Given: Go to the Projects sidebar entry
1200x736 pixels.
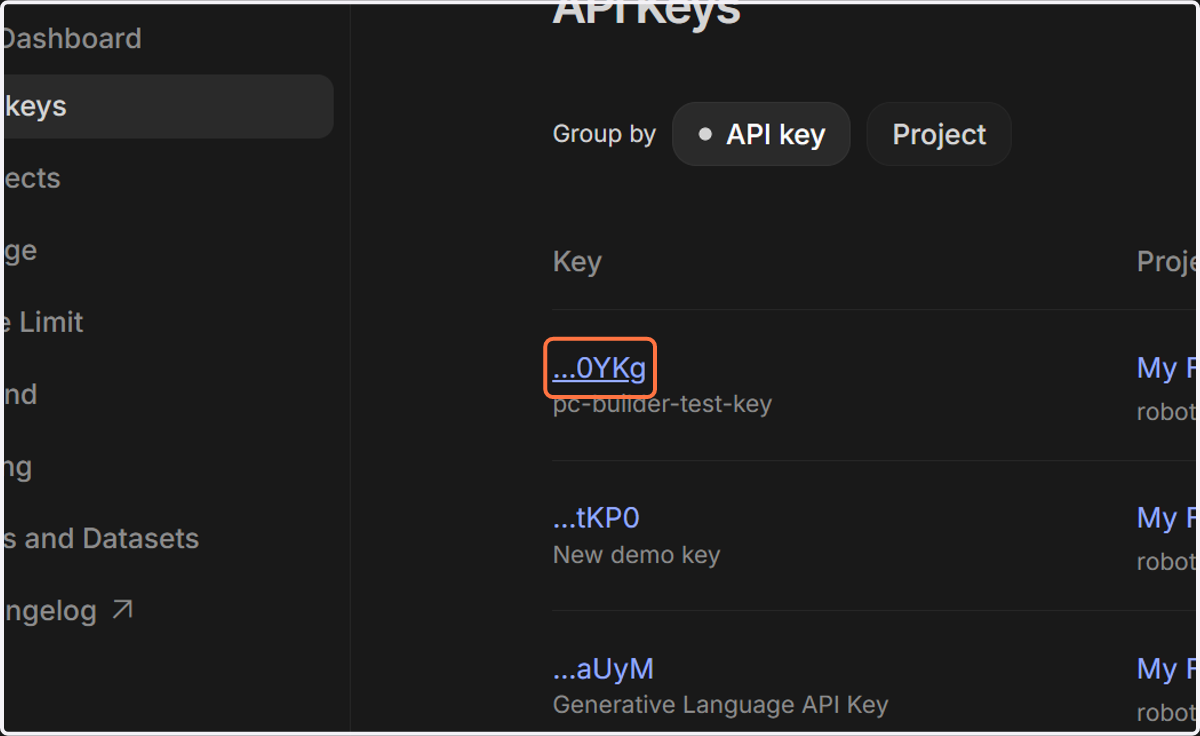Looking at the screenshot, I should [x=32, y=178].
